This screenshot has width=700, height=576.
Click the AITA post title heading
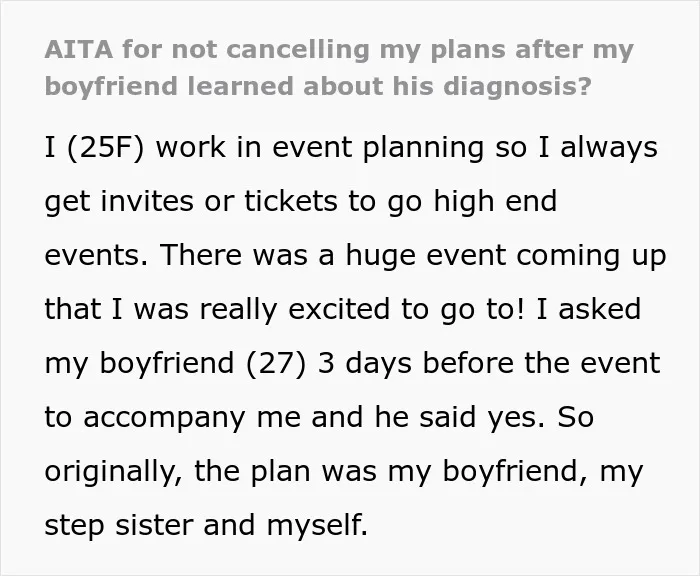[339, 68]
